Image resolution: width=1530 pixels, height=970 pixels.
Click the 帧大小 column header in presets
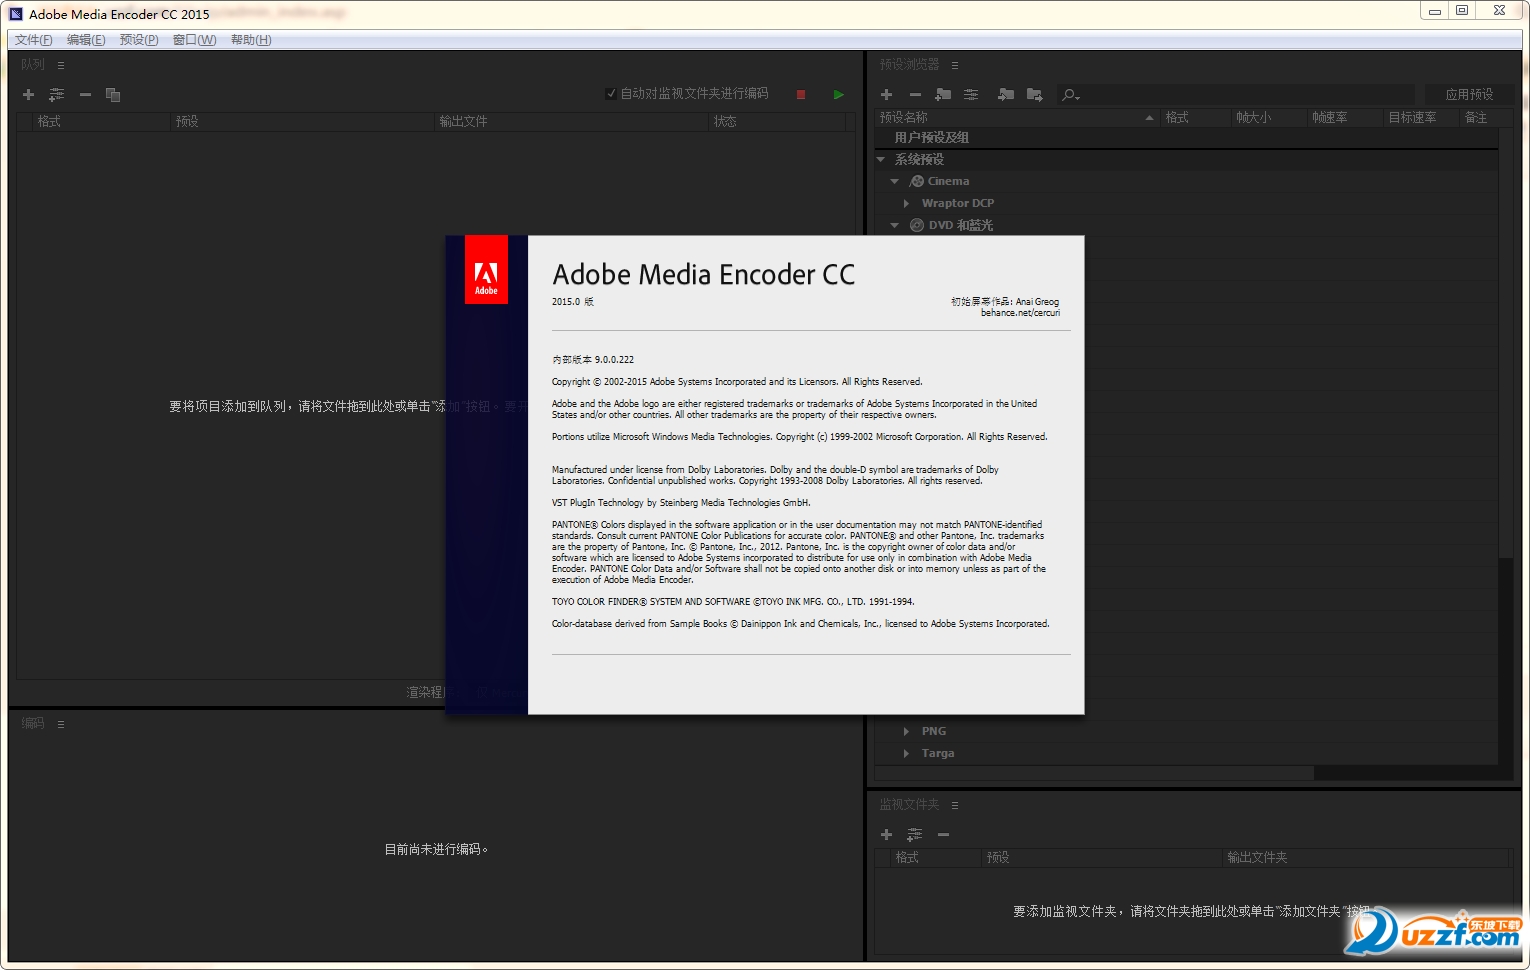1269,118
